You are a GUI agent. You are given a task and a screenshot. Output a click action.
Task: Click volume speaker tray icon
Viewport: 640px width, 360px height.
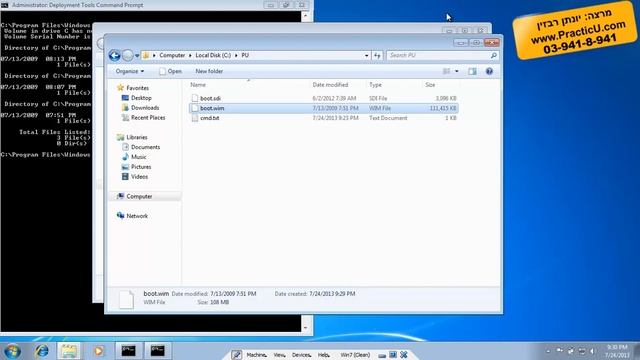(x=593, y=351)
